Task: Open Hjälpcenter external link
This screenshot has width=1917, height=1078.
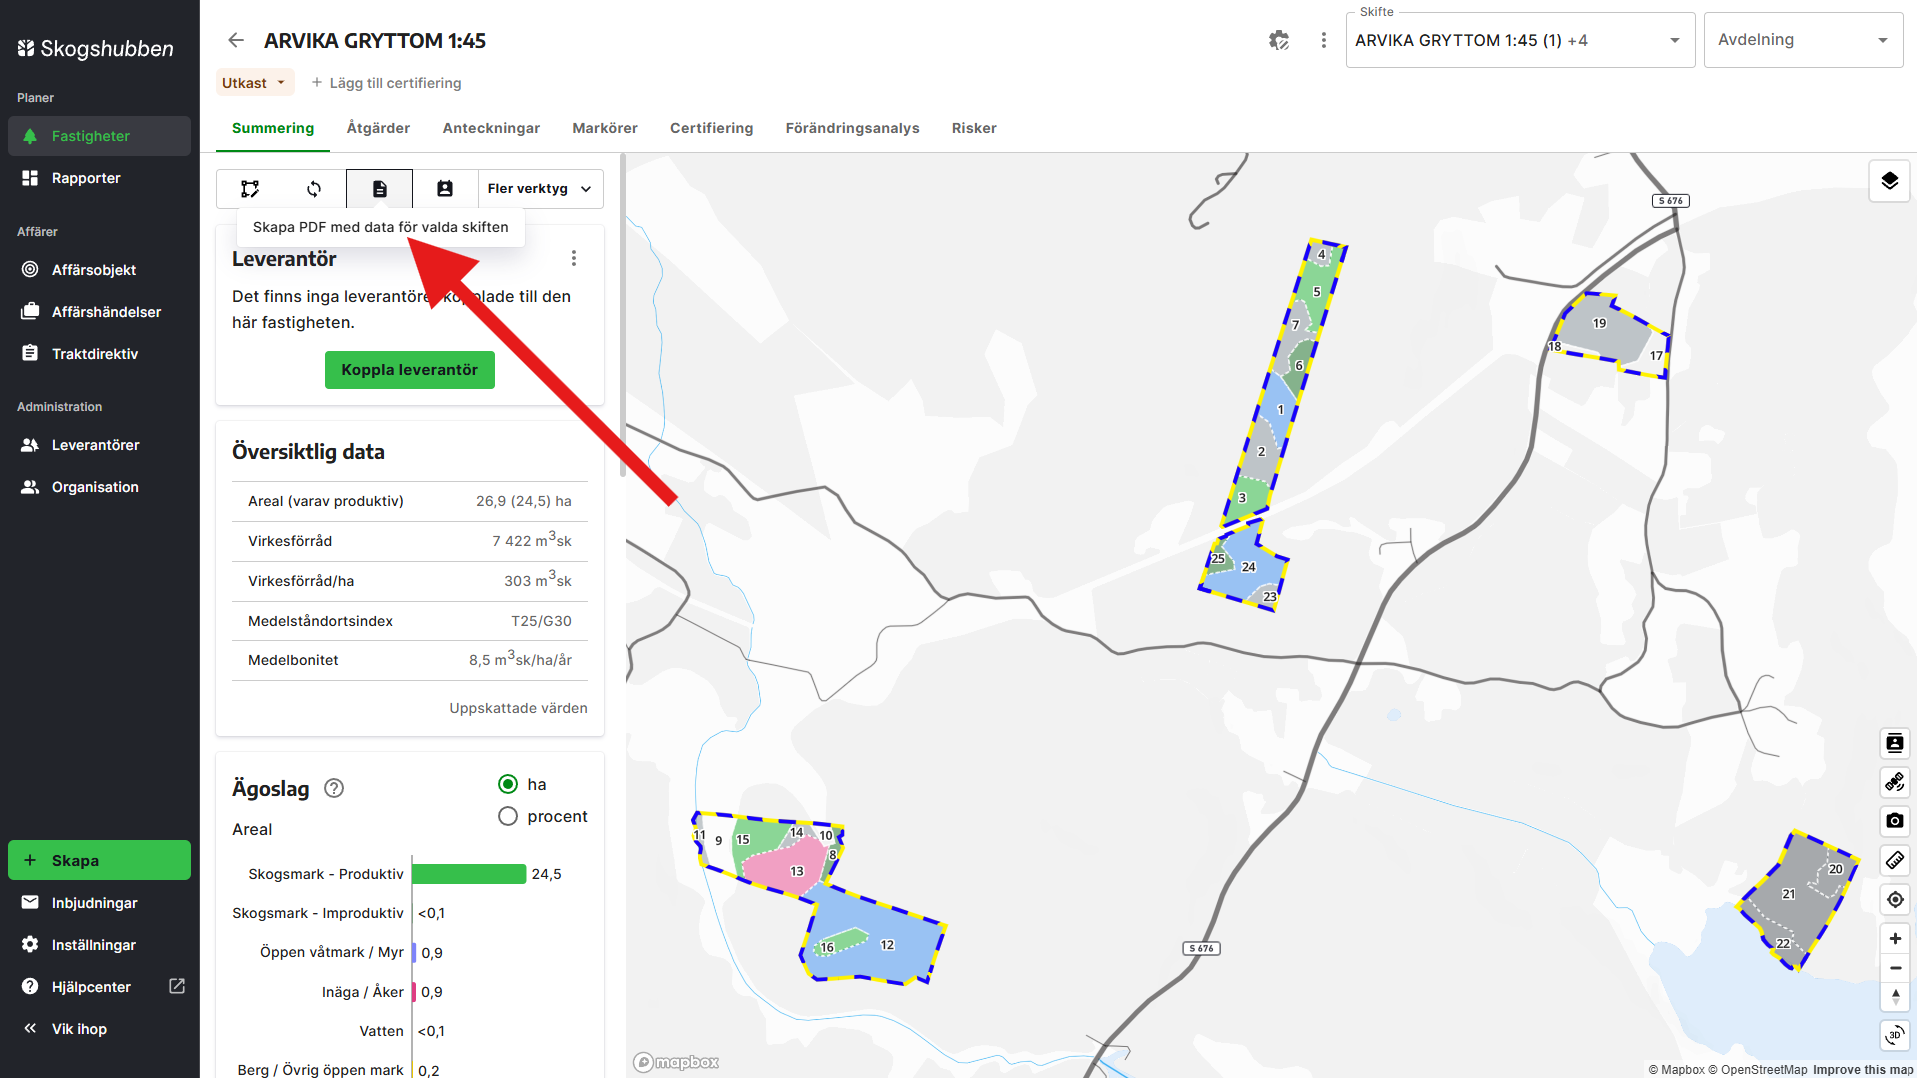Action: tap(99, 987)
